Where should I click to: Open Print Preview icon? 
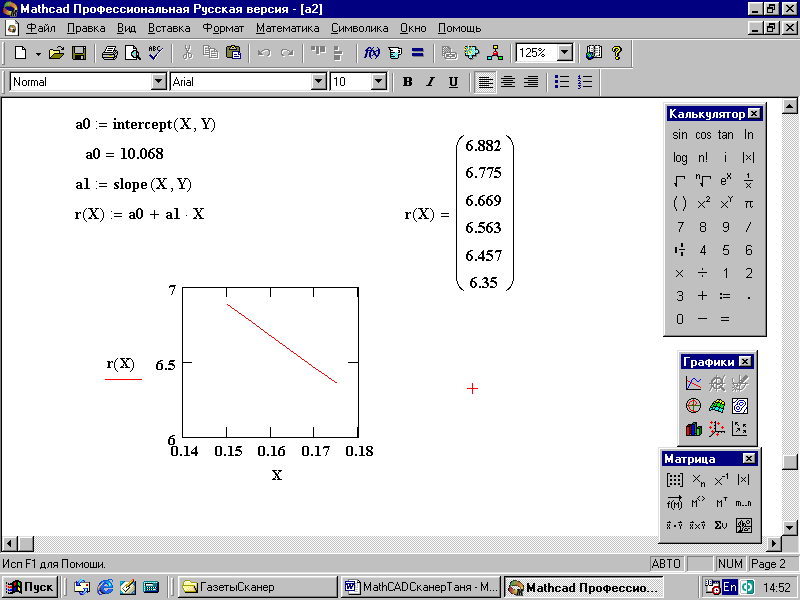[x=133, y=53]
